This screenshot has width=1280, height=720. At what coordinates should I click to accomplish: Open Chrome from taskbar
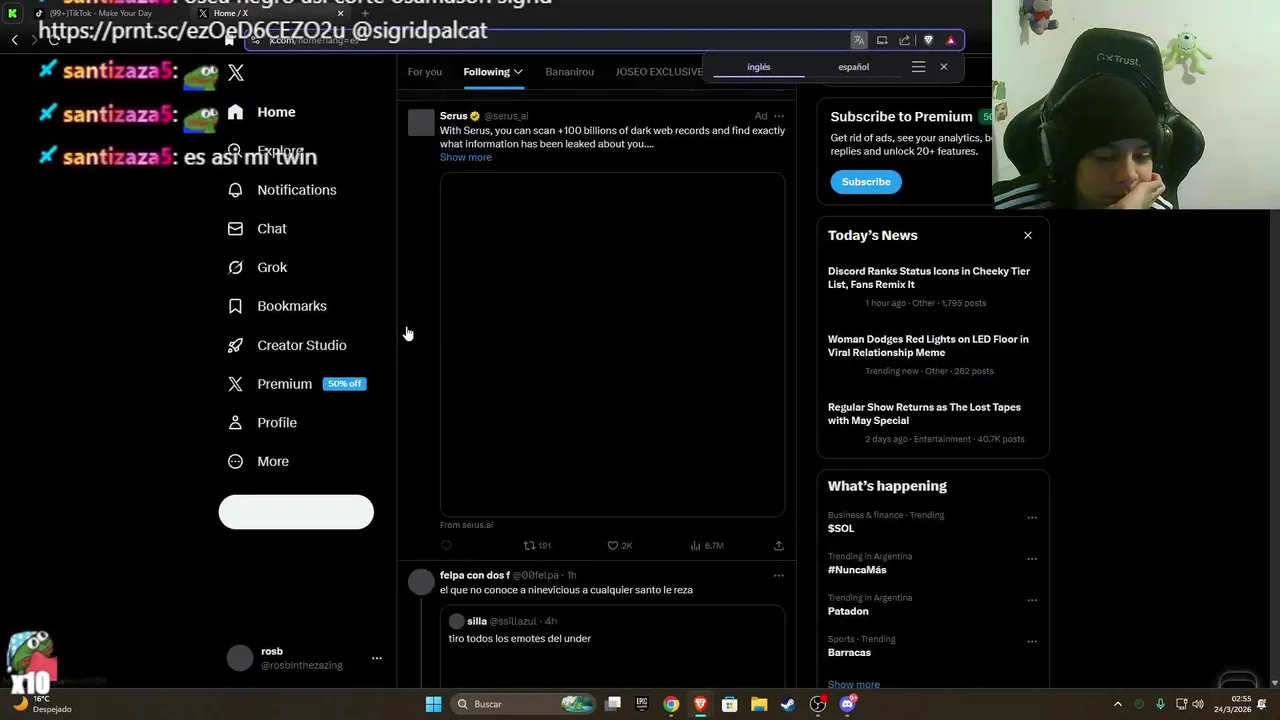click(x=671, y=704)
